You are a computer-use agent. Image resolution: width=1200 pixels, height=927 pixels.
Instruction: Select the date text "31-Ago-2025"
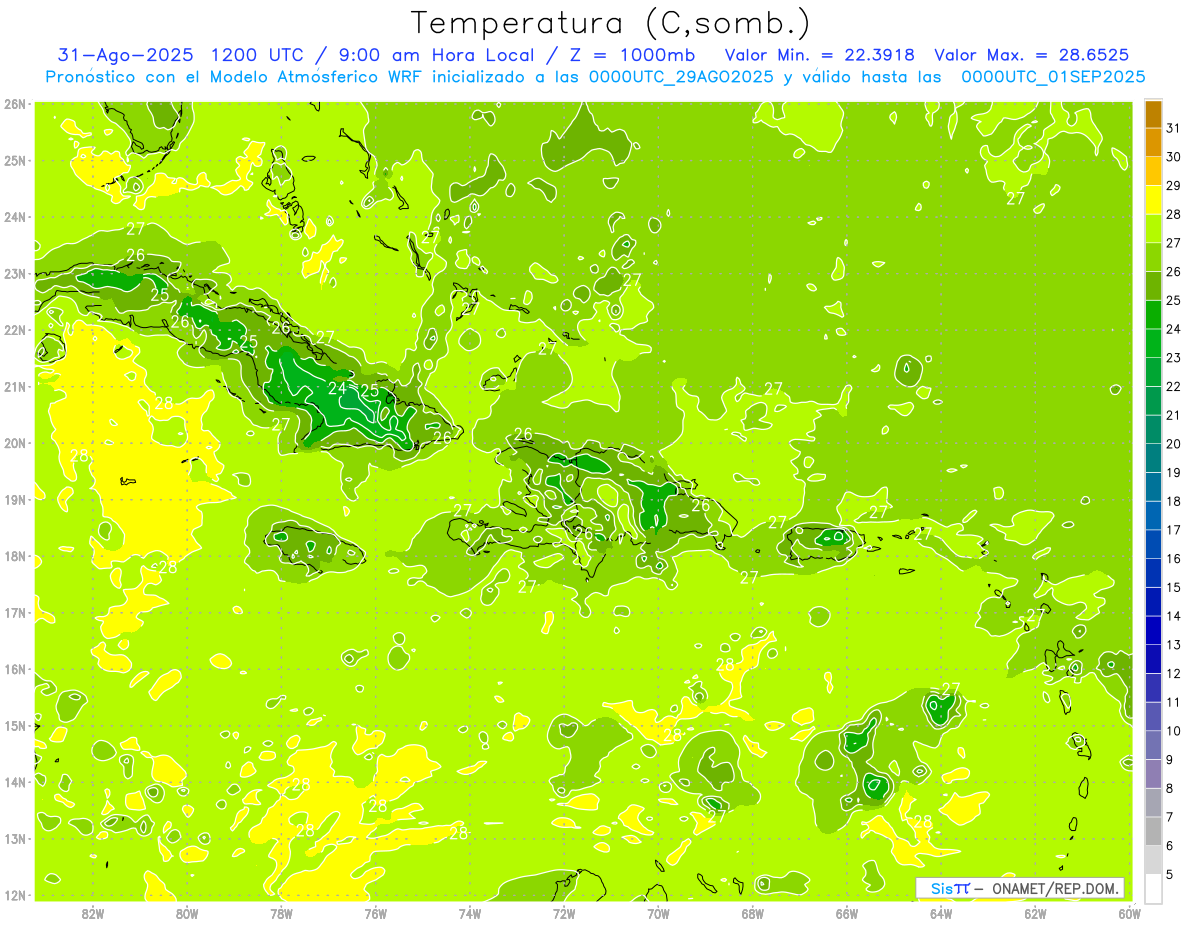(x=124, y=55)
